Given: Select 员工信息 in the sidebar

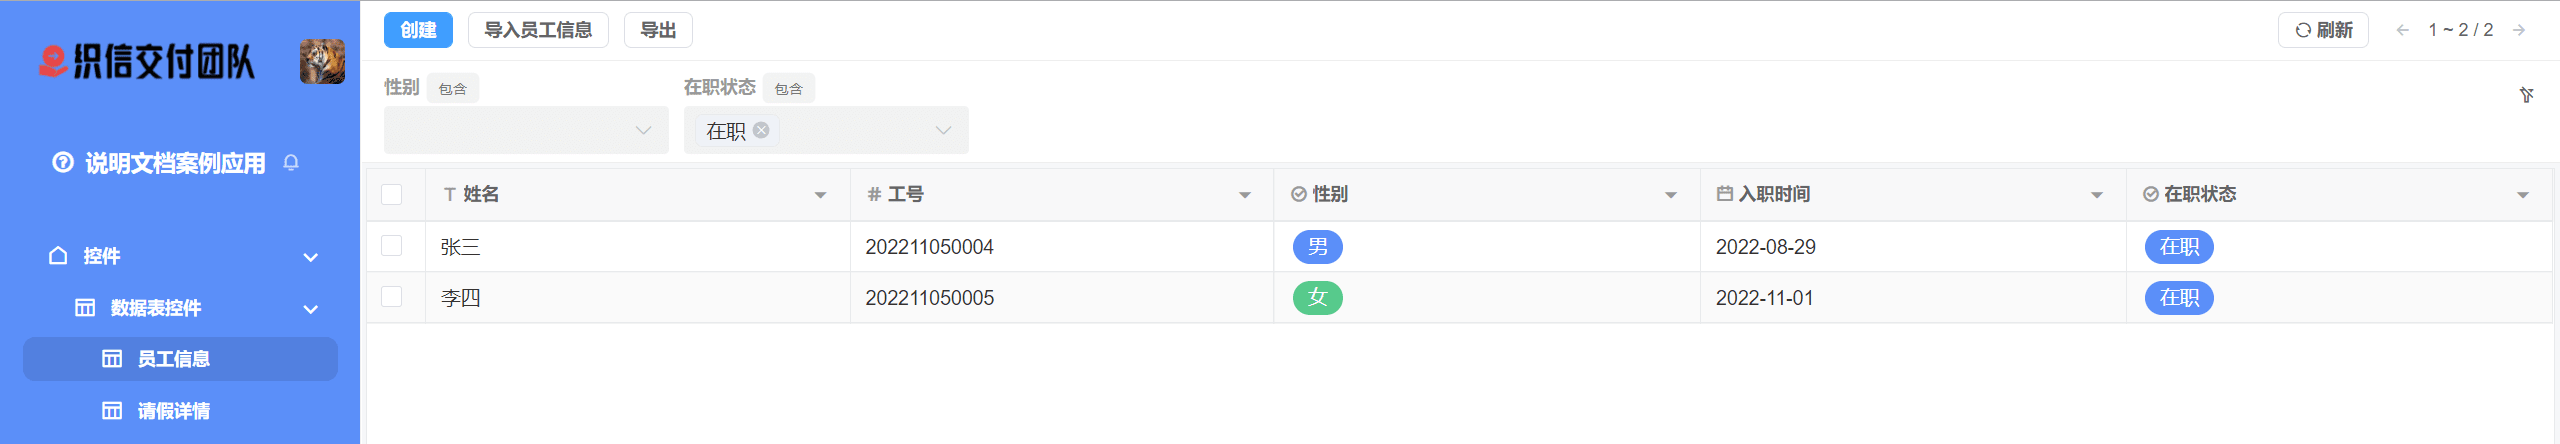Looking at the screenshot, I should click(x=173, y=359).
